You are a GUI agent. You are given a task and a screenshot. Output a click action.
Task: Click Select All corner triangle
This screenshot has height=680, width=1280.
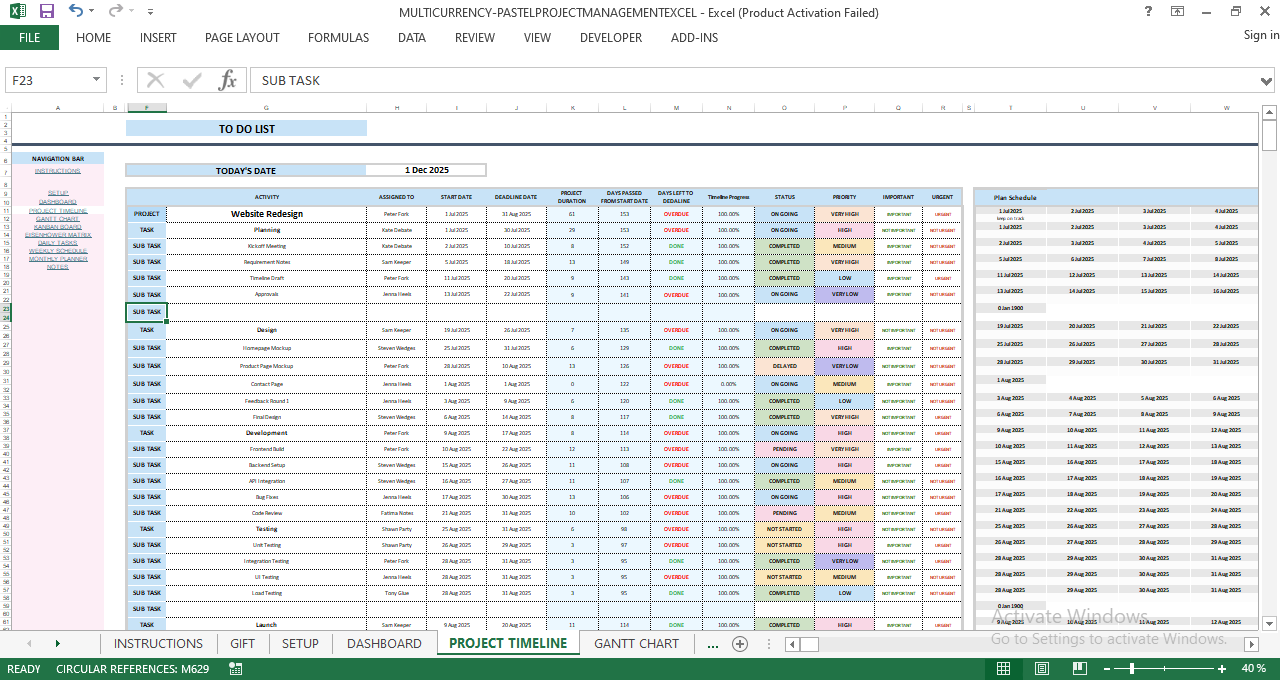pyautogui.click(x=5, y=107)
